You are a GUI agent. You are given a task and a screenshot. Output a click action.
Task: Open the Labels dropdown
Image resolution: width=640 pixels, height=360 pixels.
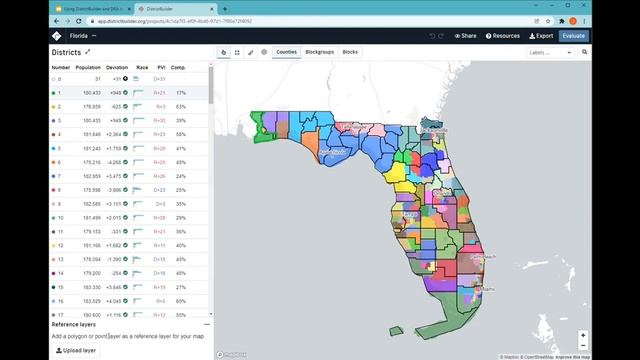tap(549, 52)
